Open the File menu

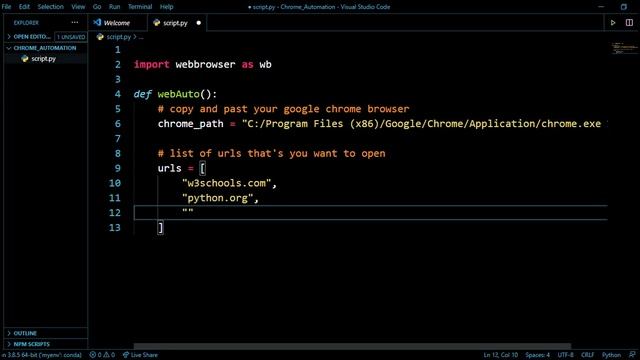[7, 7]
